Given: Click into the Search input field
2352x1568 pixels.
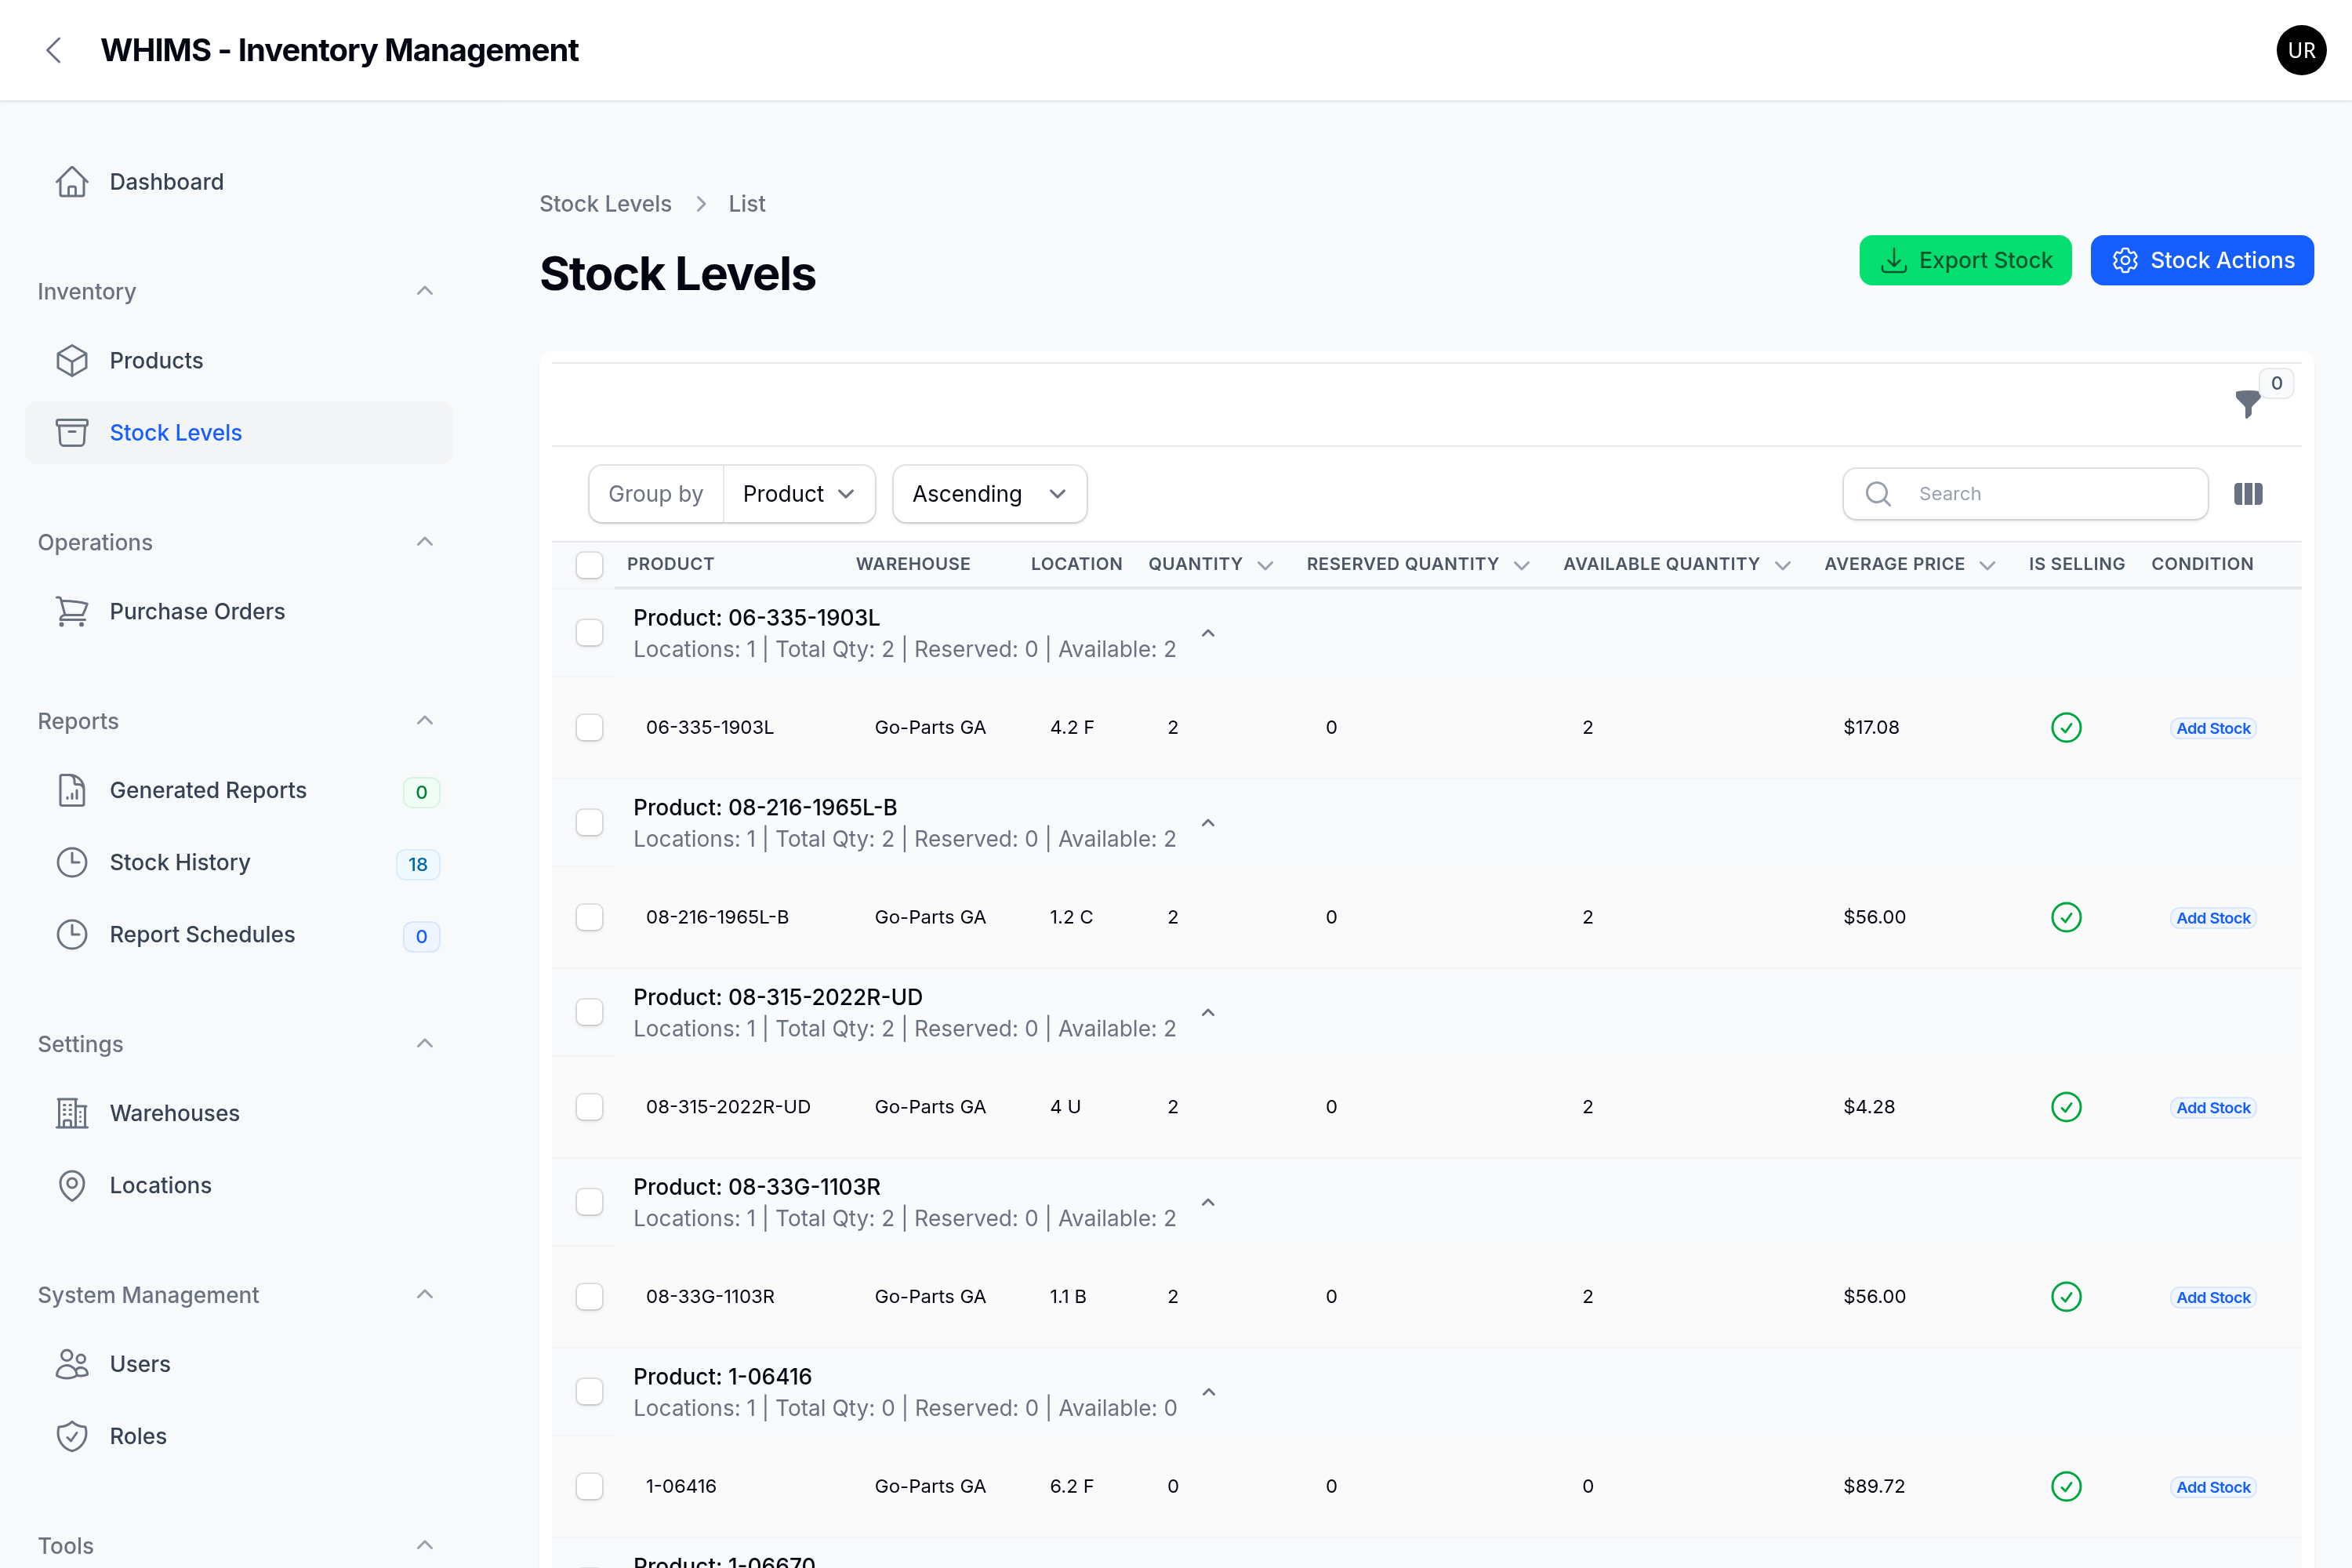Looking at the screenshot, I should click(2025, 494).
